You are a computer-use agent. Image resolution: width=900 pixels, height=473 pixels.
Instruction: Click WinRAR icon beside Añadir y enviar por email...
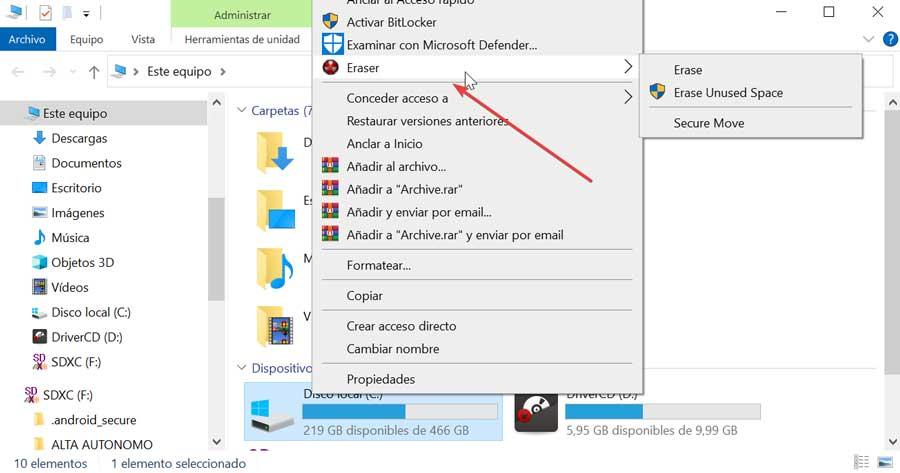(330, 212)
